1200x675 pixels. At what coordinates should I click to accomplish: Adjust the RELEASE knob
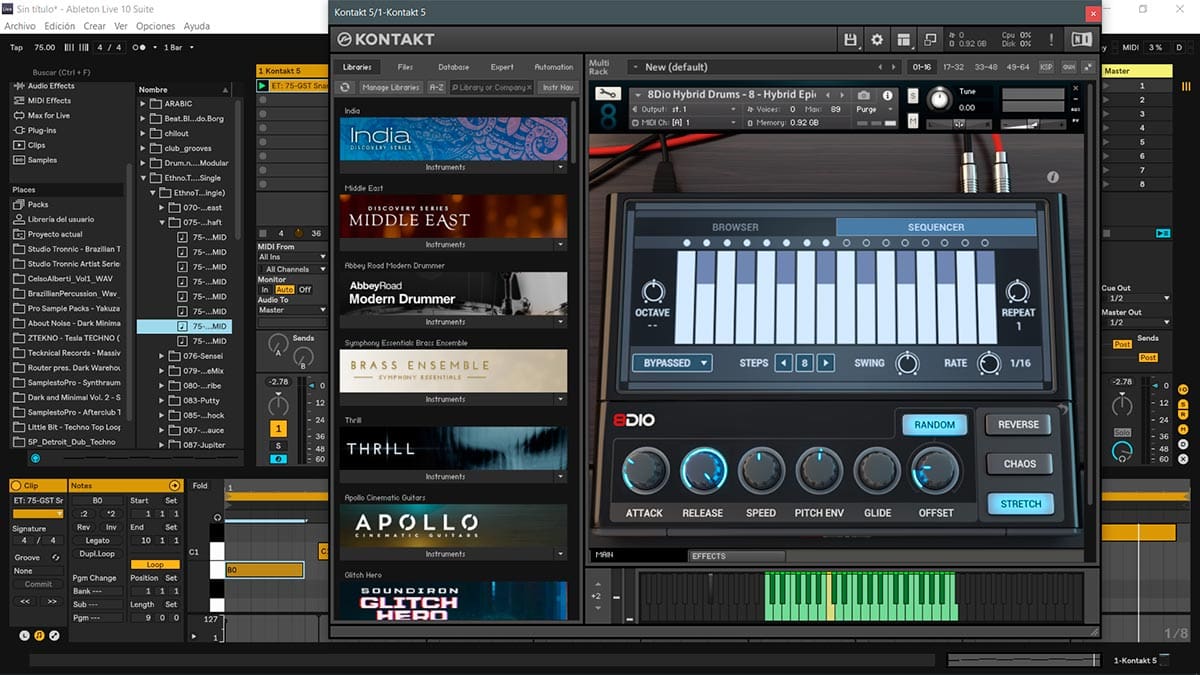(703, 470)
